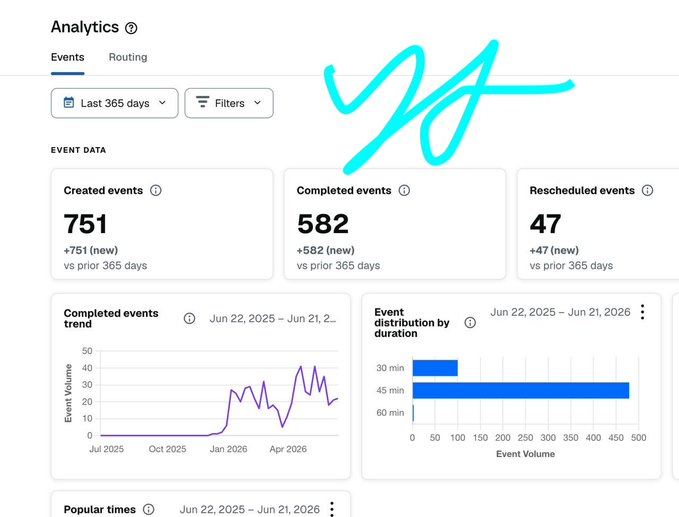Show info for Created events

point(155,191)
